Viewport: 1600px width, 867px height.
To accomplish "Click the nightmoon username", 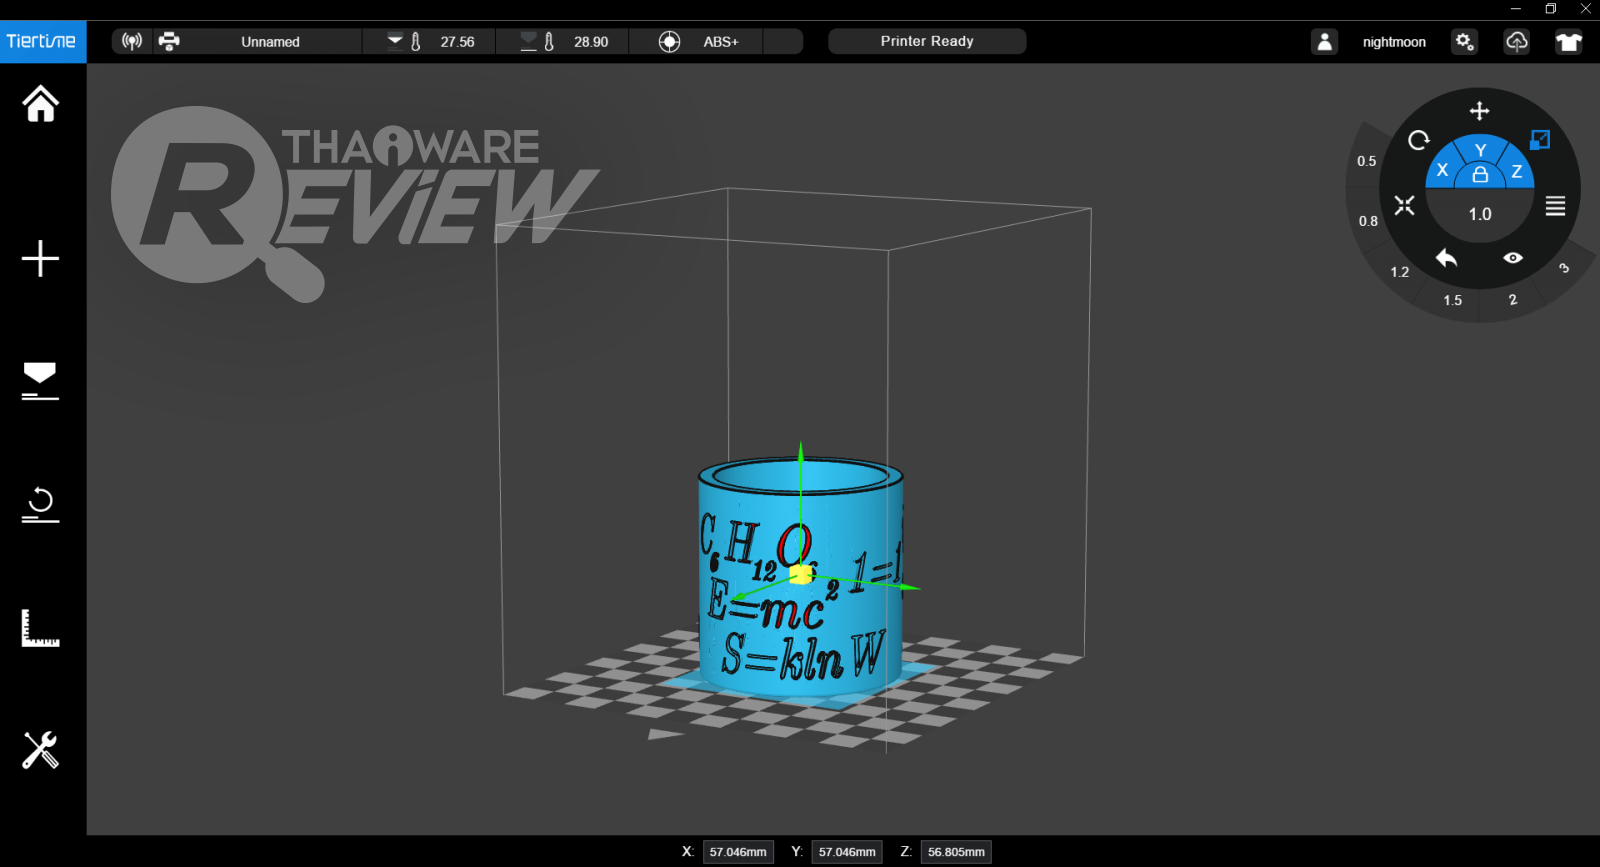I will tap(1394, 42).
